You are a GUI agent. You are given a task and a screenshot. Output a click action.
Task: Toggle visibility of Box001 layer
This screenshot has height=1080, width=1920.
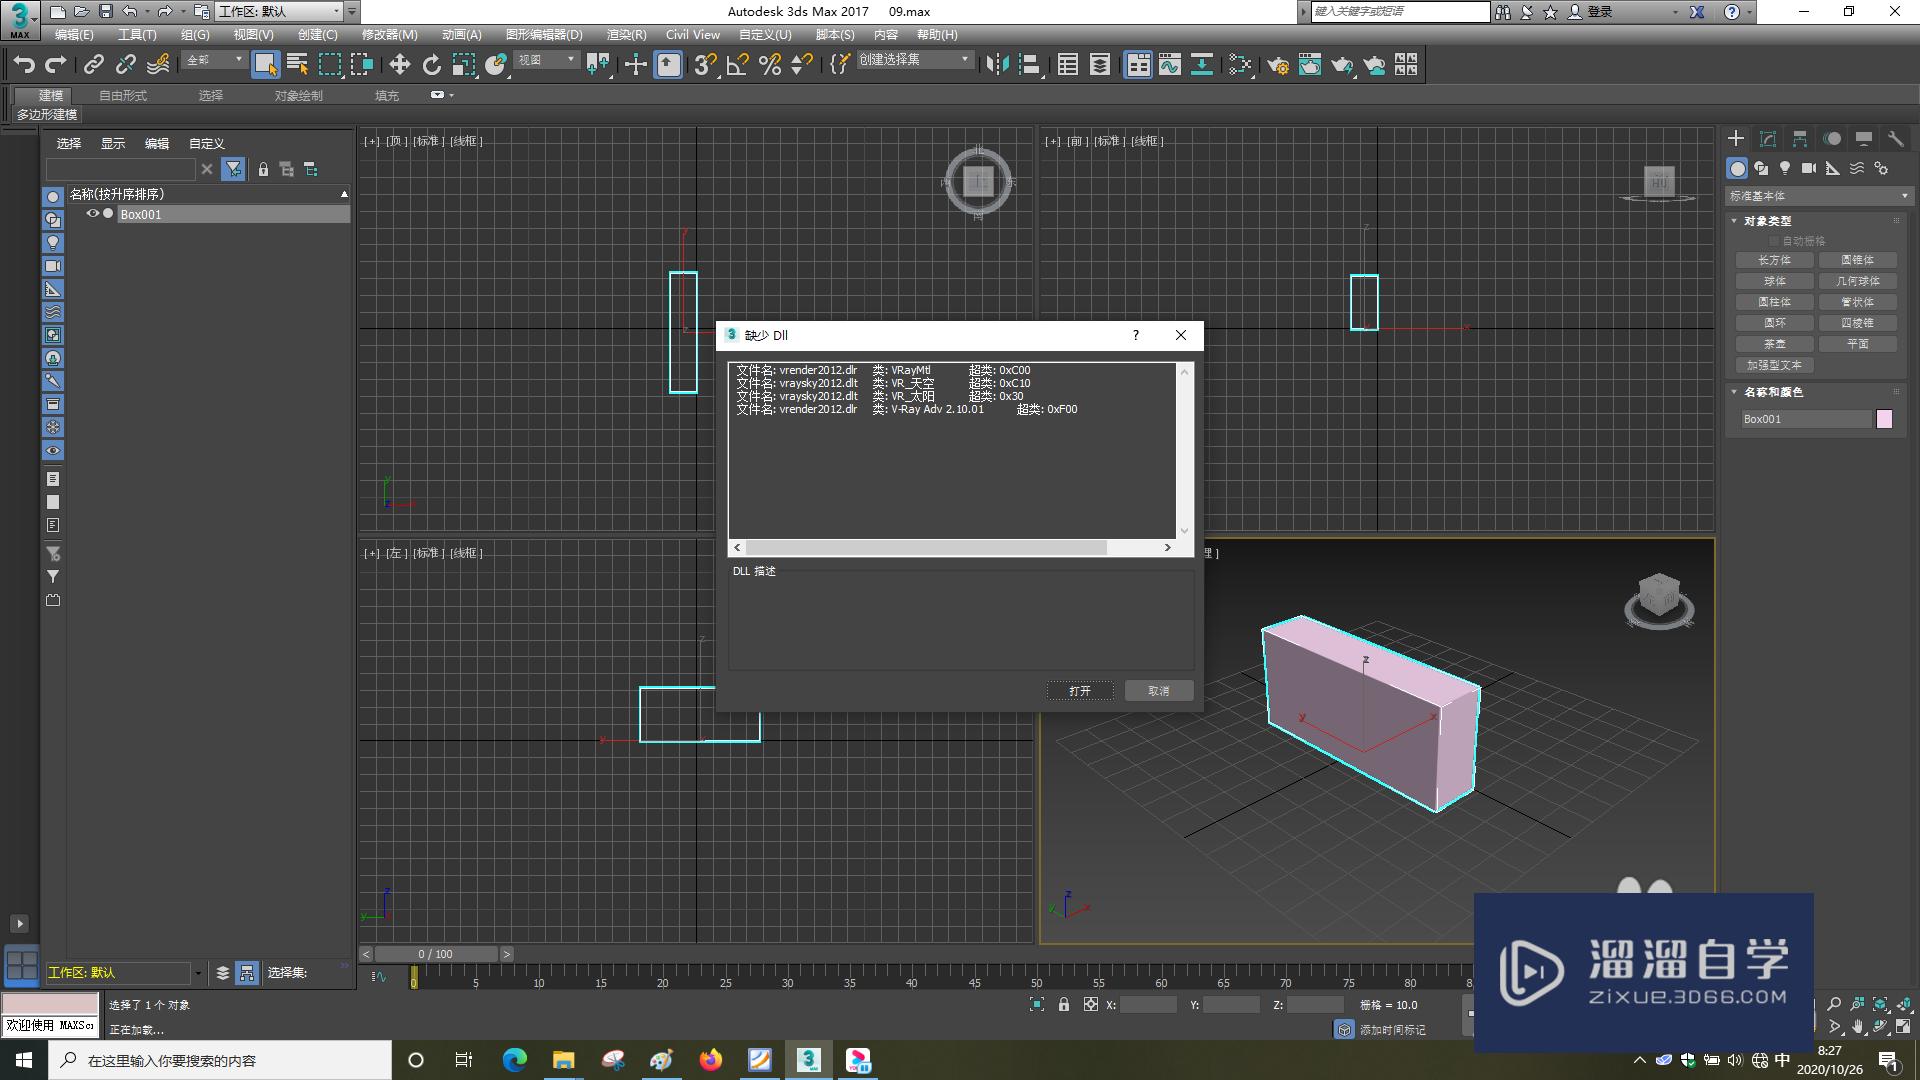[90, 214]
